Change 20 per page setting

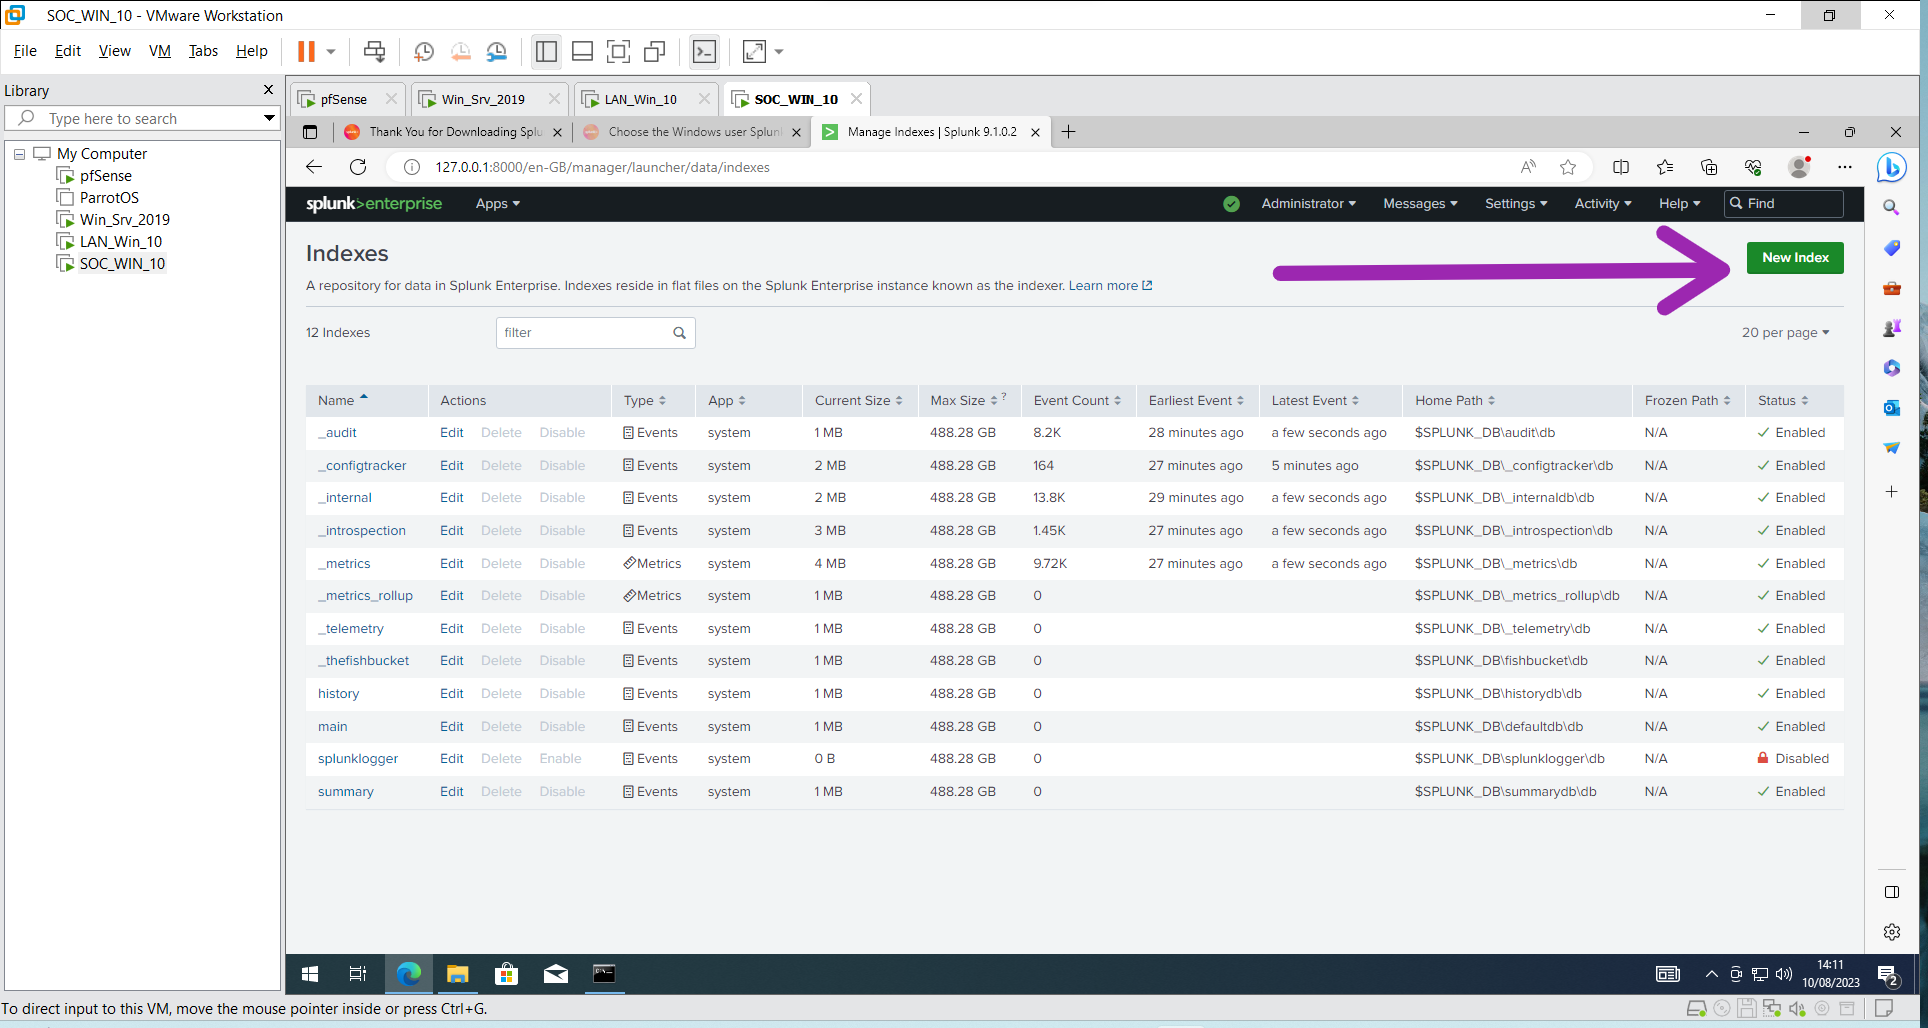[x=1785, y=333]
